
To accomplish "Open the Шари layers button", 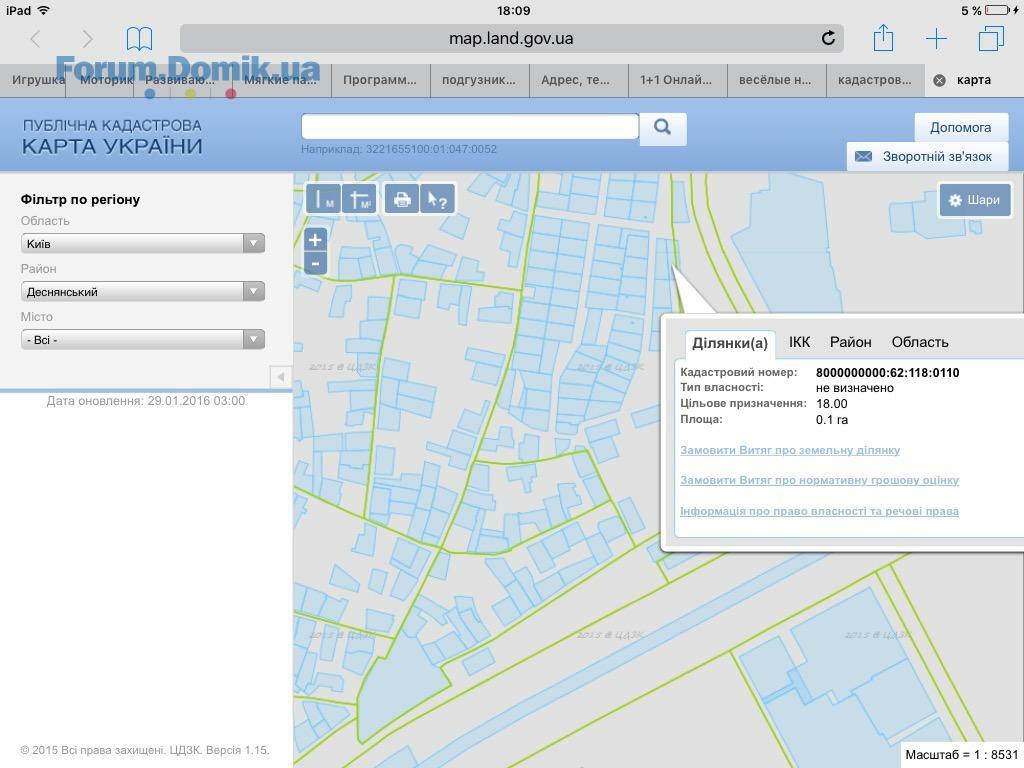I will tap(975, 200).
